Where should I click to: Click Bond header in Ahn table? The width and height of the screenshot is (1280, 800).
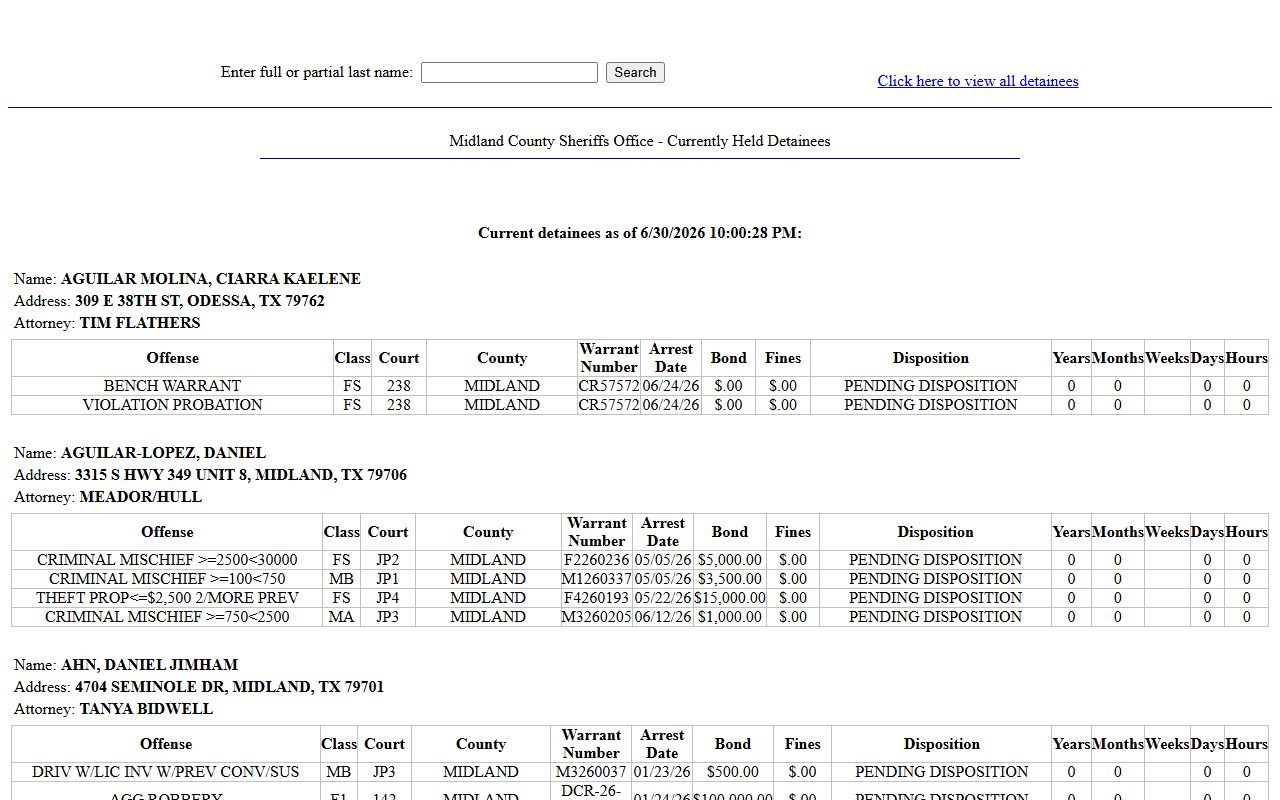click(x=733, y=744)
